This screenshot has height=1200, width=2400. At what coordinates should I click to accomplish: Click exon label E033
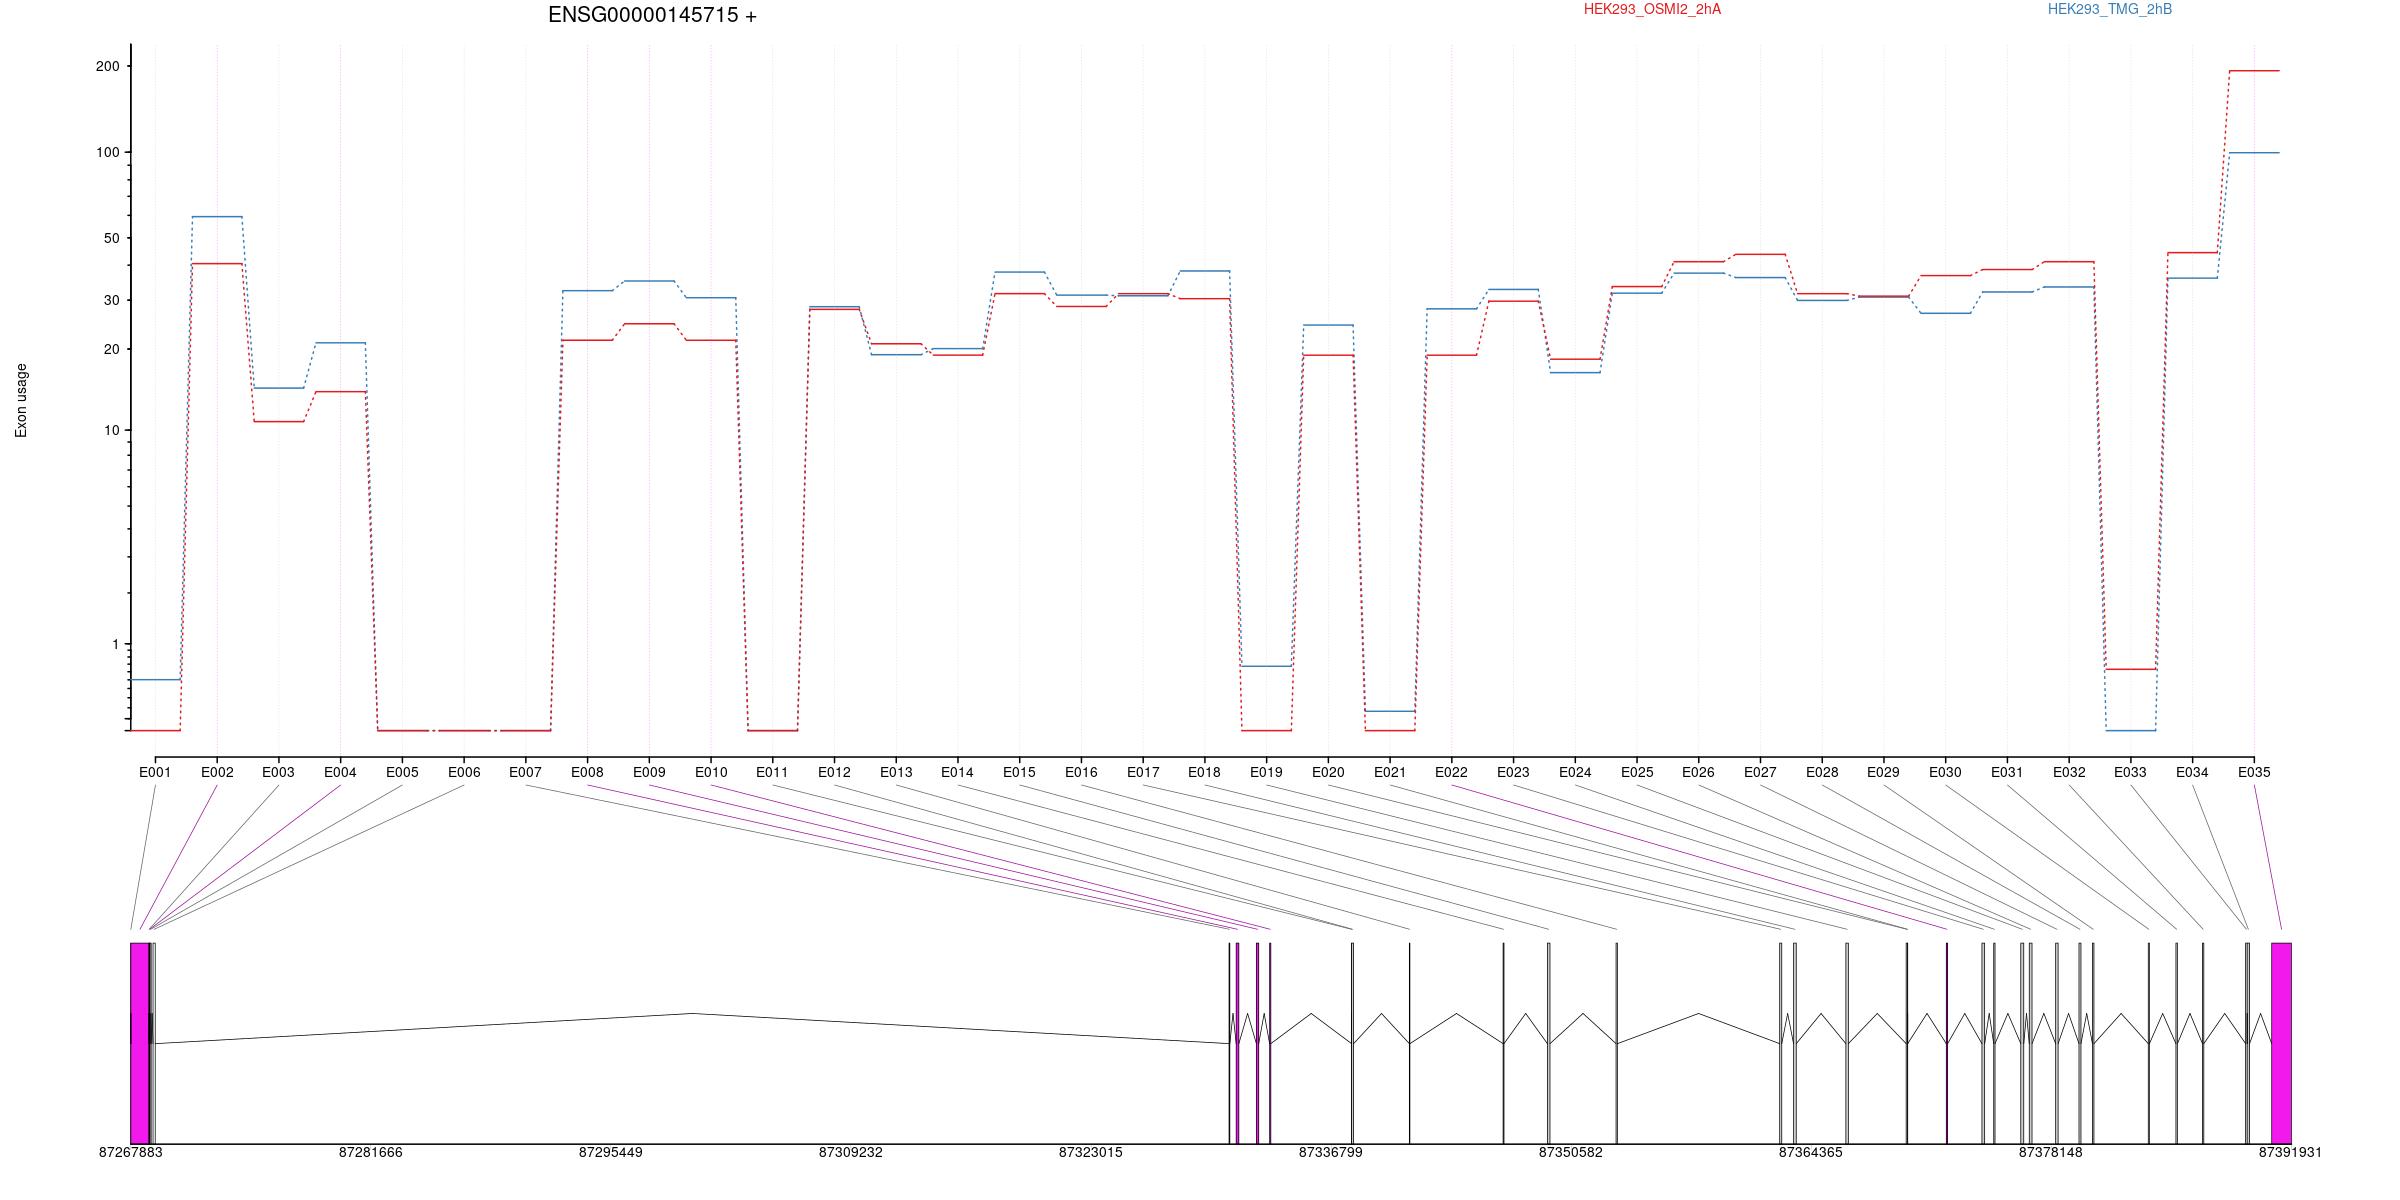click(2130, 772)
